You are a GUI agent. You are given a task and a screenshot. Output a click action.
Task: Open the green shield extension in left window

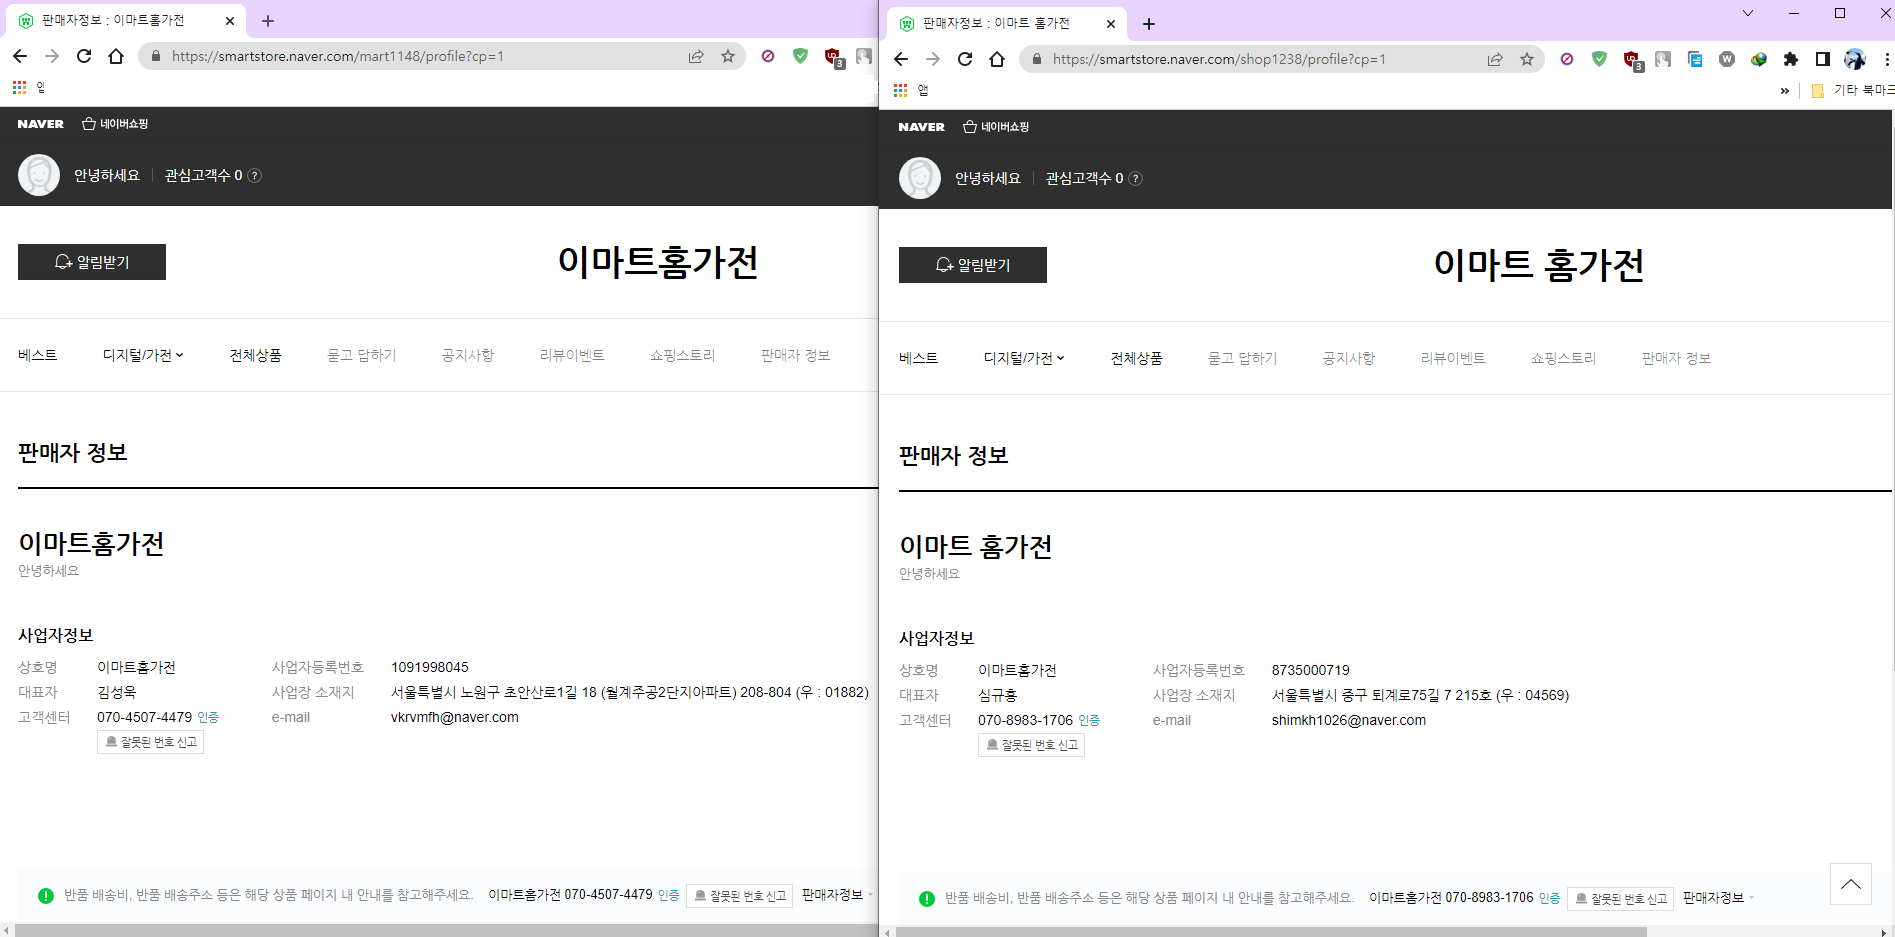[800, 56]
